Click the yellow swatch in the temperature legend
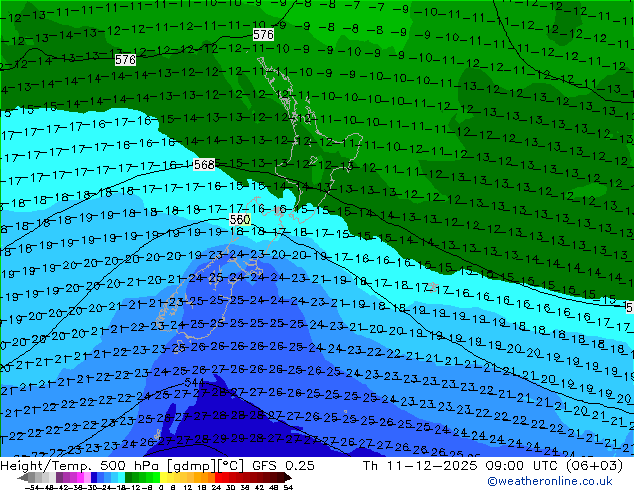Image resolution: width=634 pixels, height=490 pixels. (x=163, y=477)
